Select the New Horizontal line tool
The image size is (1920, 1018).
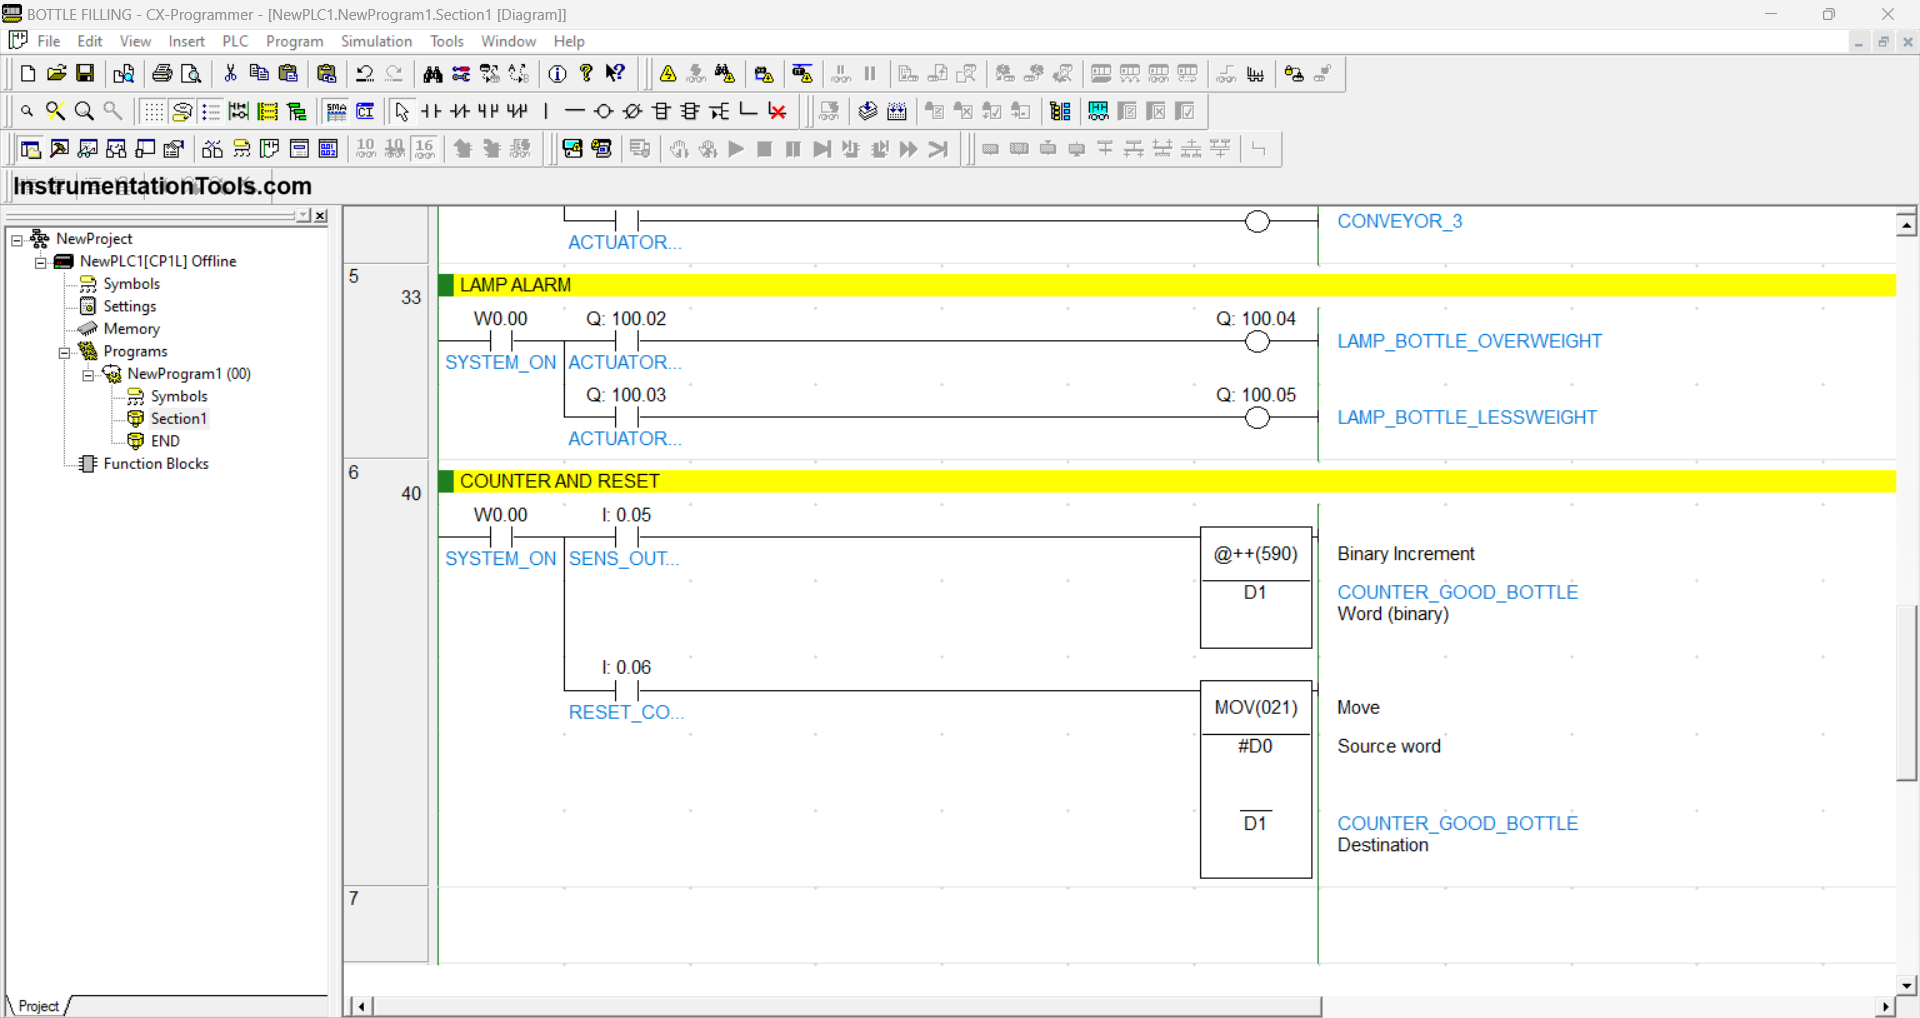574,111
